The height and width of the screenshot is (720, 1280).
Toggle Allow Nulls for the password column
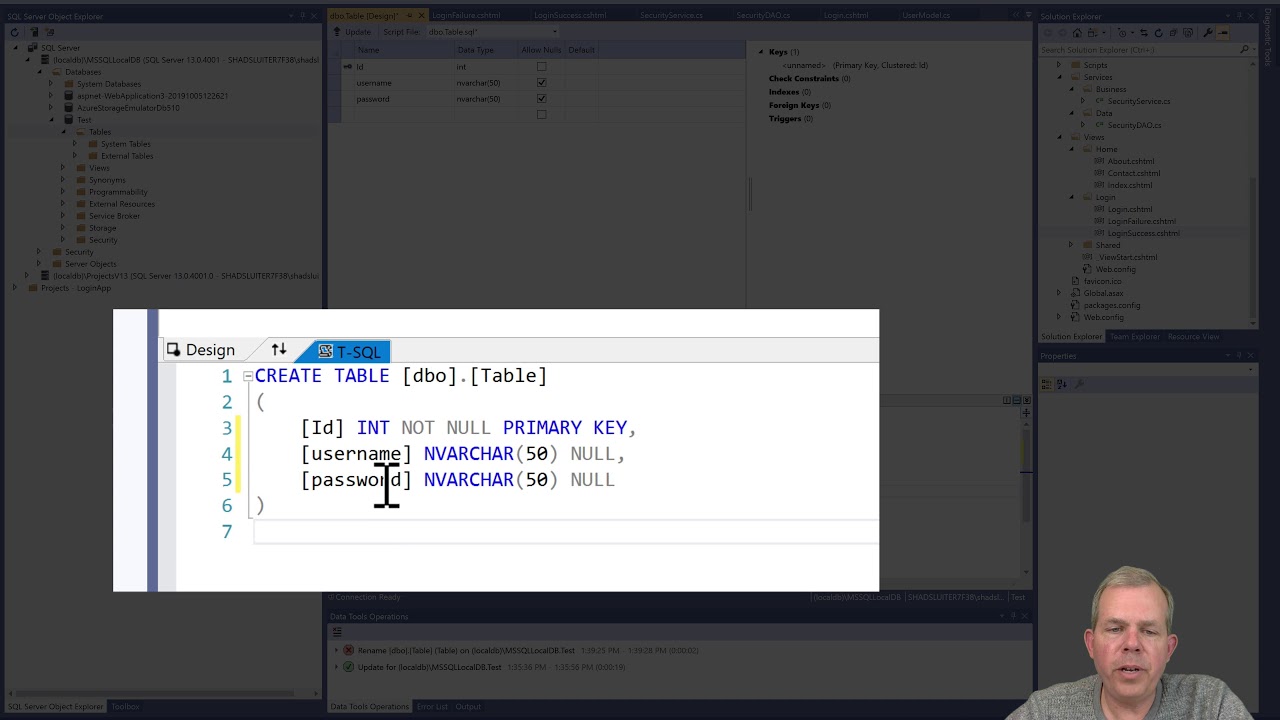pyautogui.click(x=541, y=99)
